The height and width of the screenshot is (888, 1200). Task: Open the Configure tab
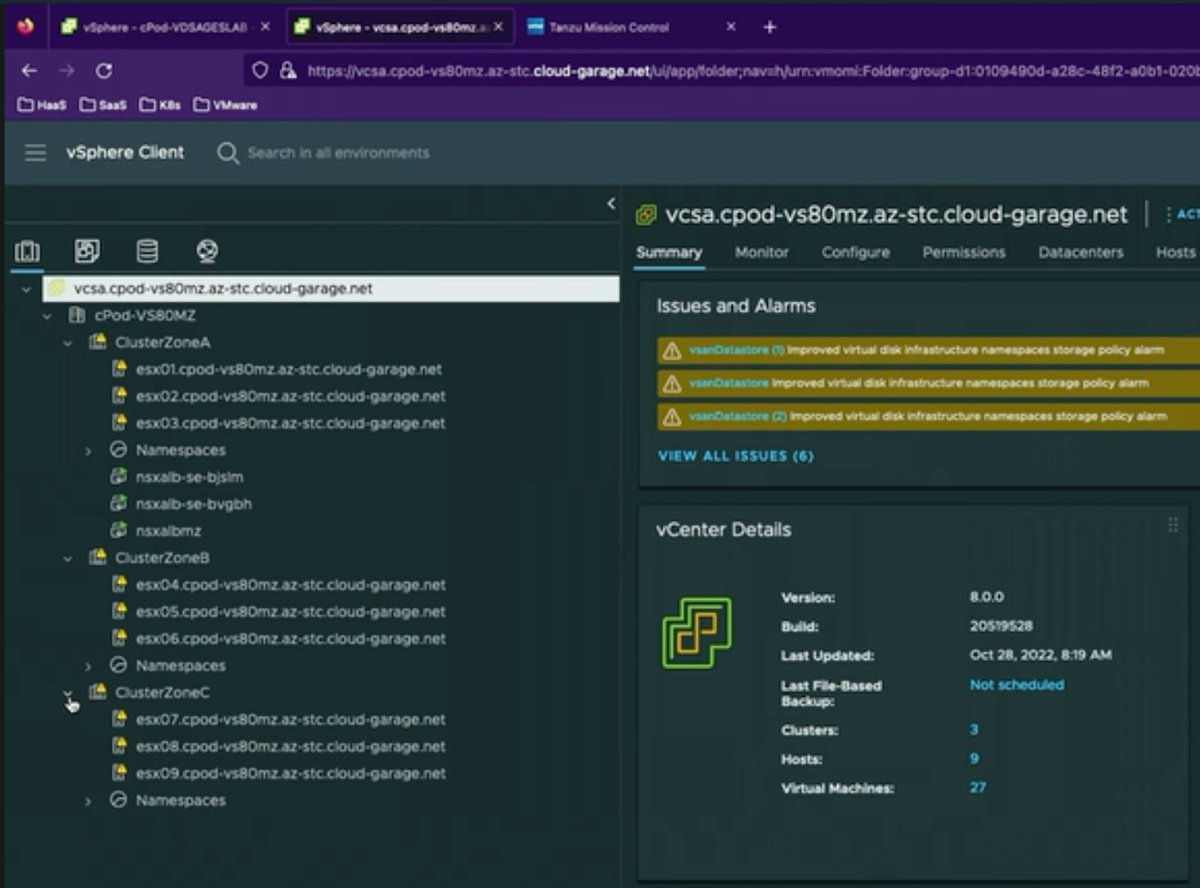856,253
